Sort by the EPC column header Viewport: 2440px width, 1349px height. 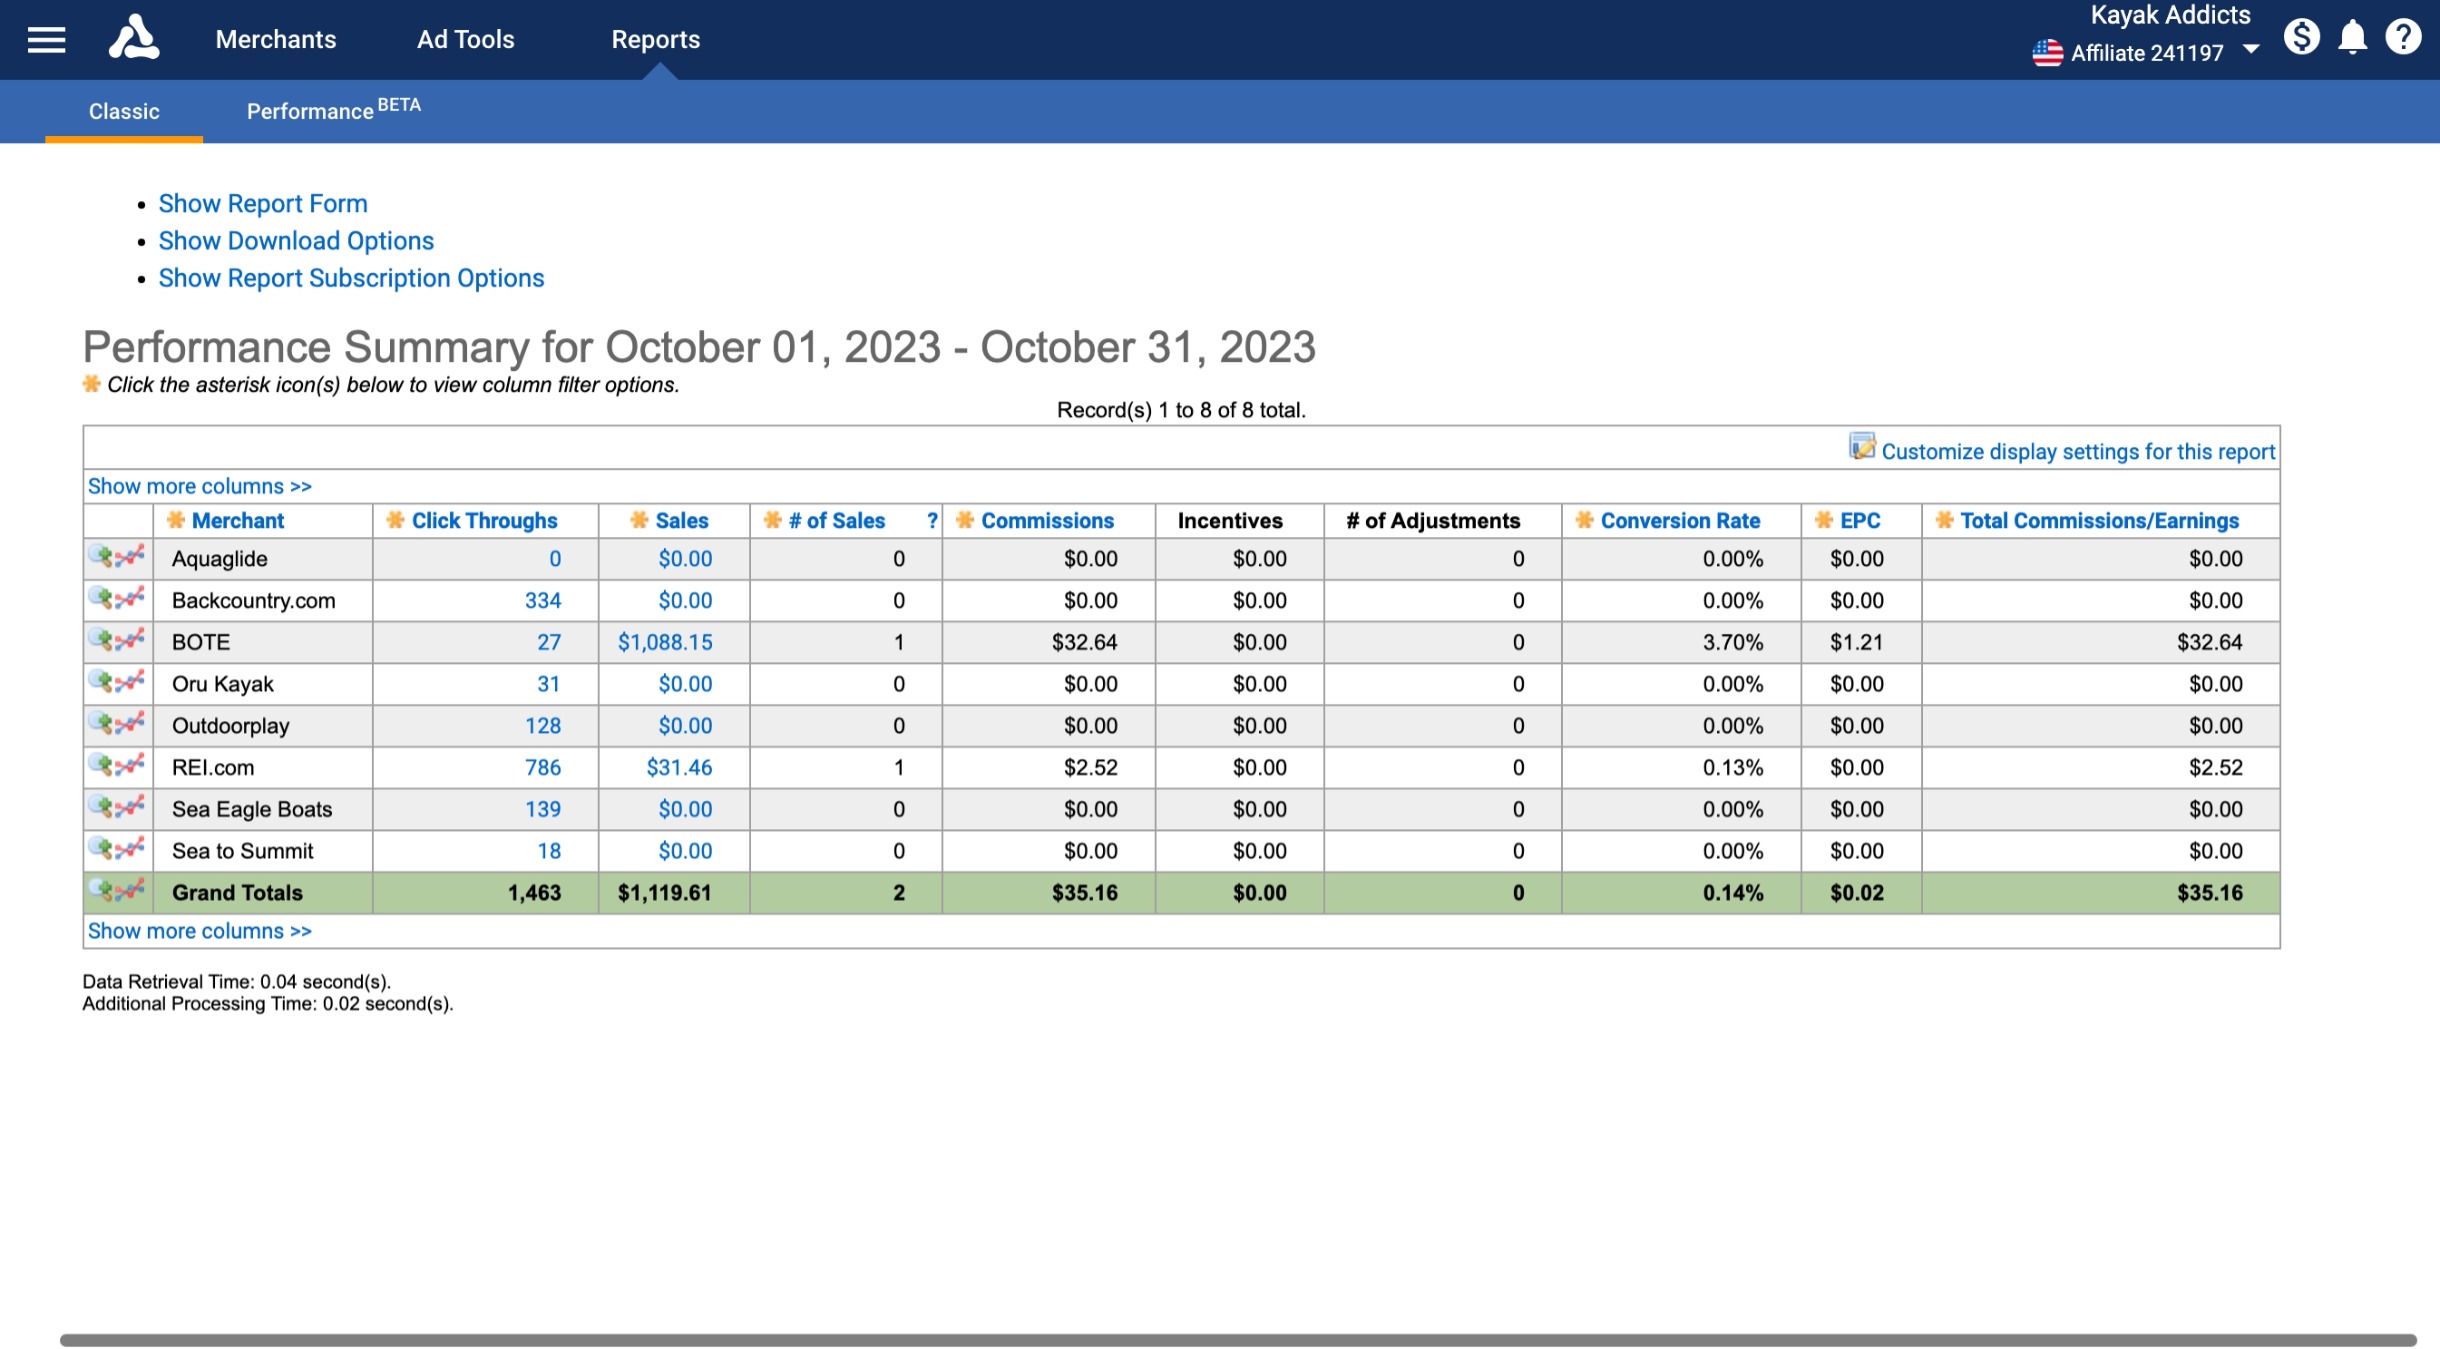pyautogui.click(x=1860, y=520)
